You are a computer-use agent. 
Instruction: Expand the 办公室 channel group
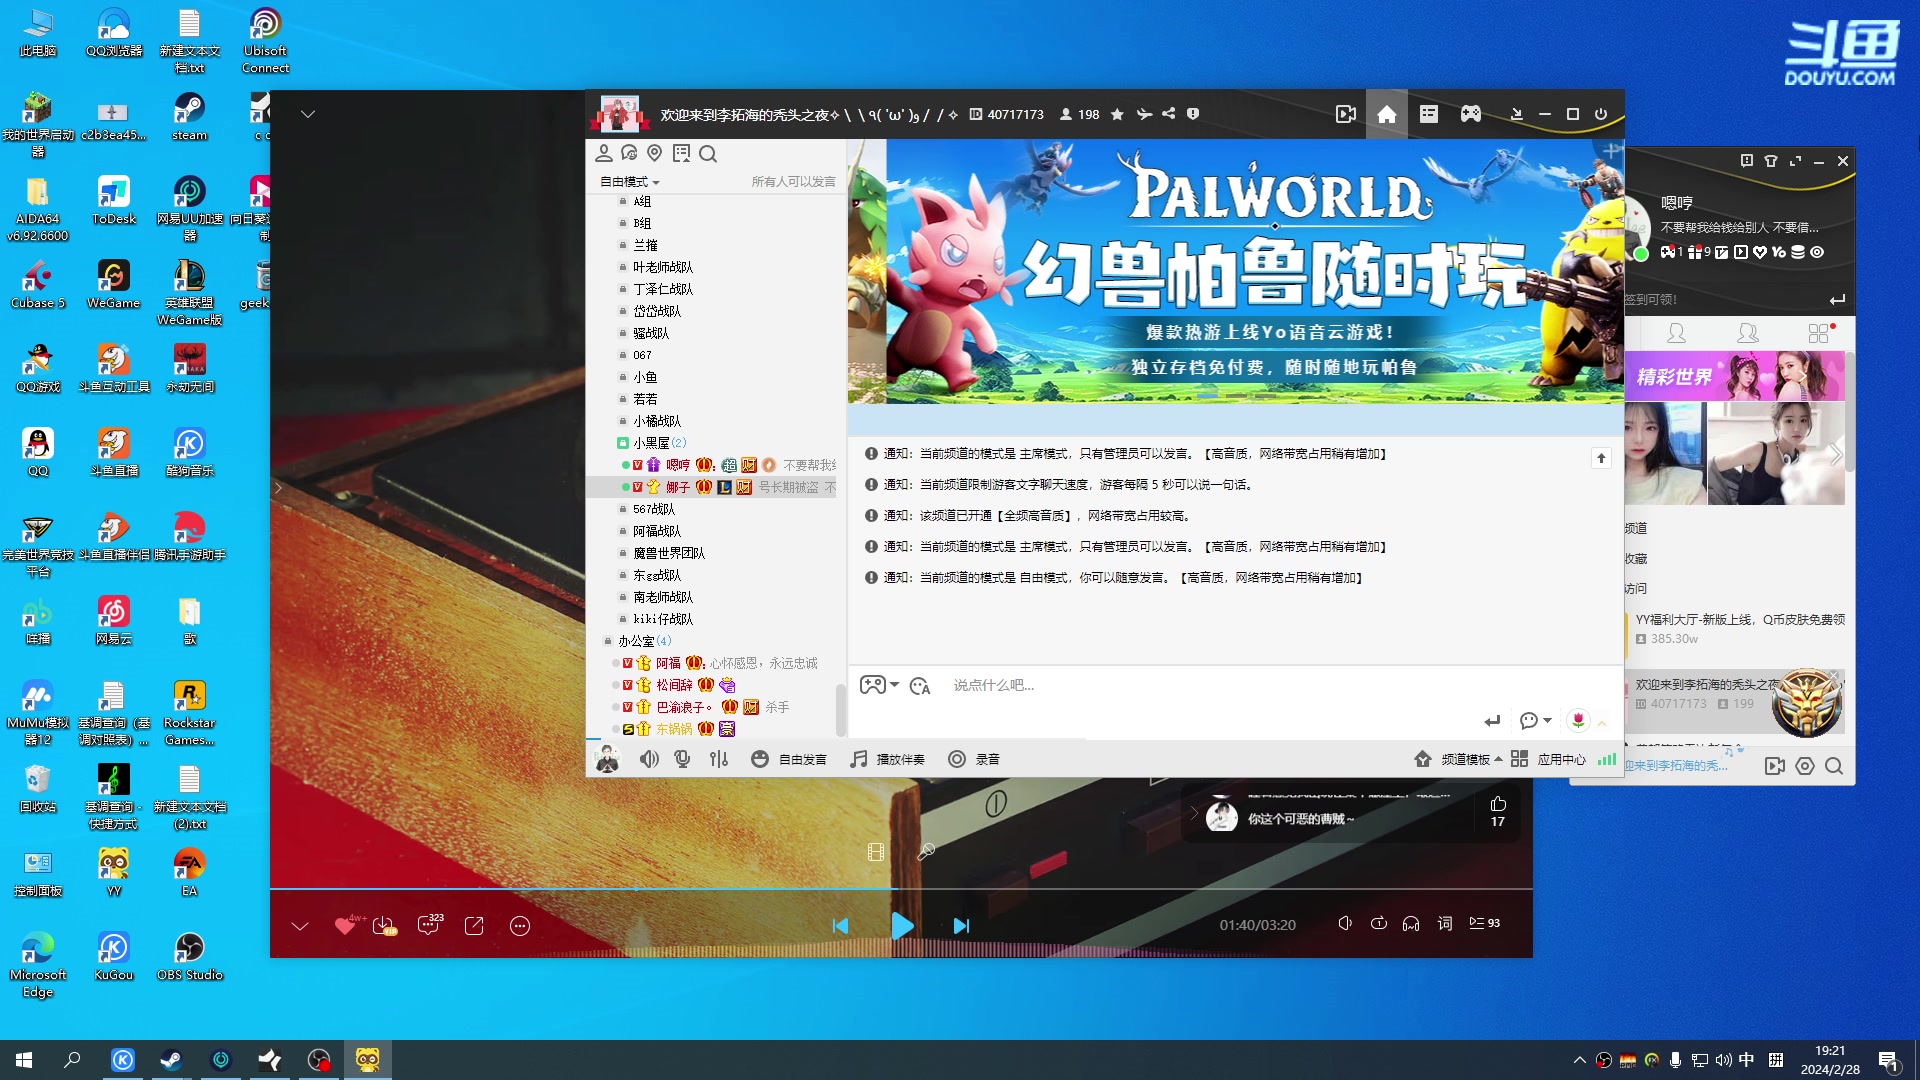(x=637, y=641)
